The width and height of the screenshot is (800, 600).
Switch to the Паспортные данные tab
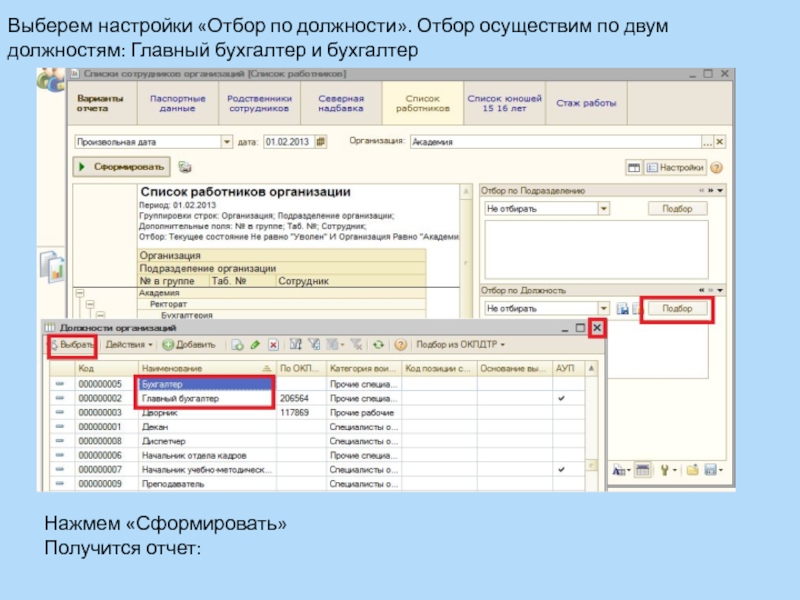177,104
